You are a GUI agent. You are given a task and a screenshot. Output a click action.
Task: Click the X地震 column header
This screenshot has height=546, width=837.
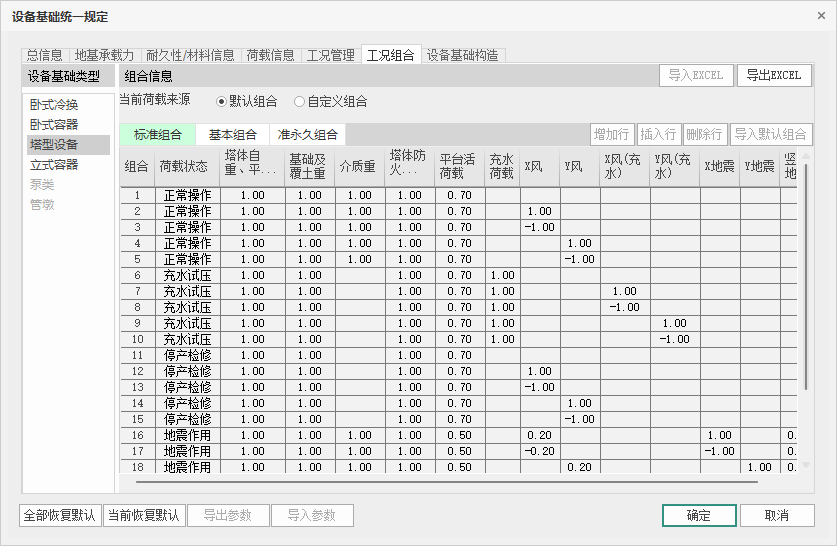coord(720,167)
